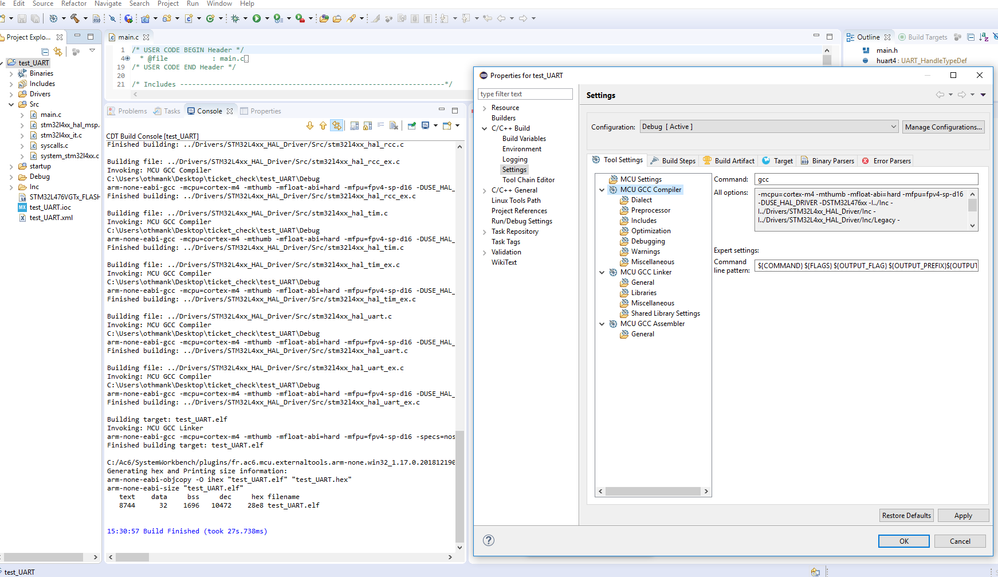Image resolution: width=998 pixels, height=577 pixels.
Task: Switch to the Error Parsers tab
Action: click(x=886, y=161)
